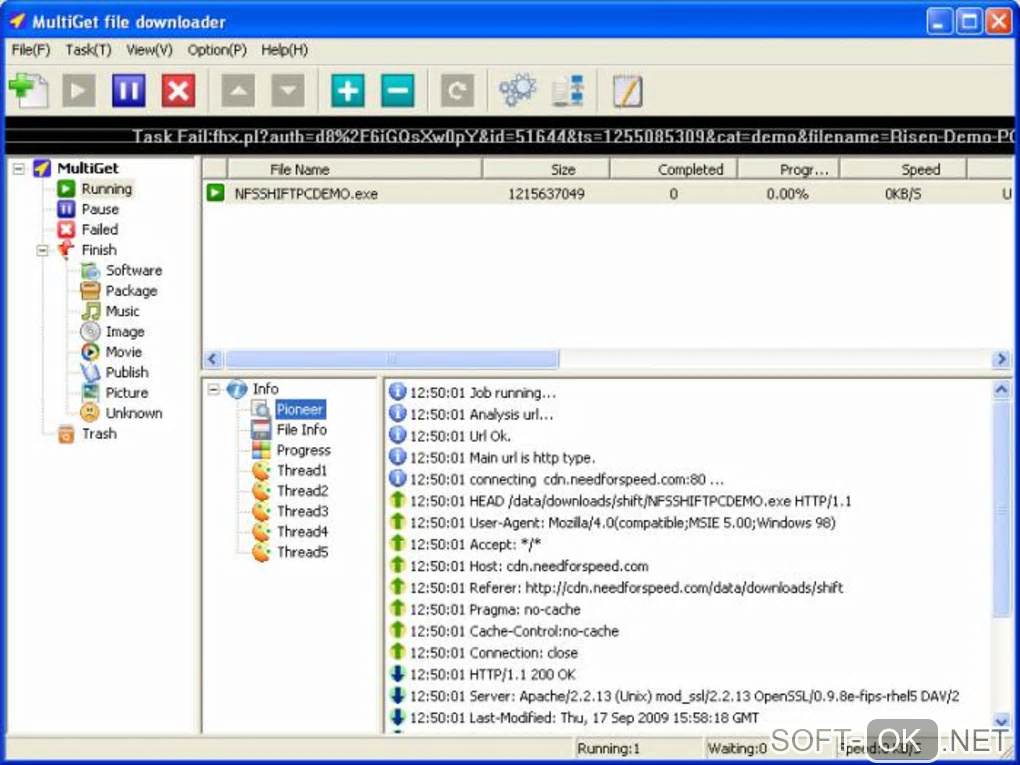Click the task list scroll right arrow
The image size is (1020, 765).
tap(1001, 358)
